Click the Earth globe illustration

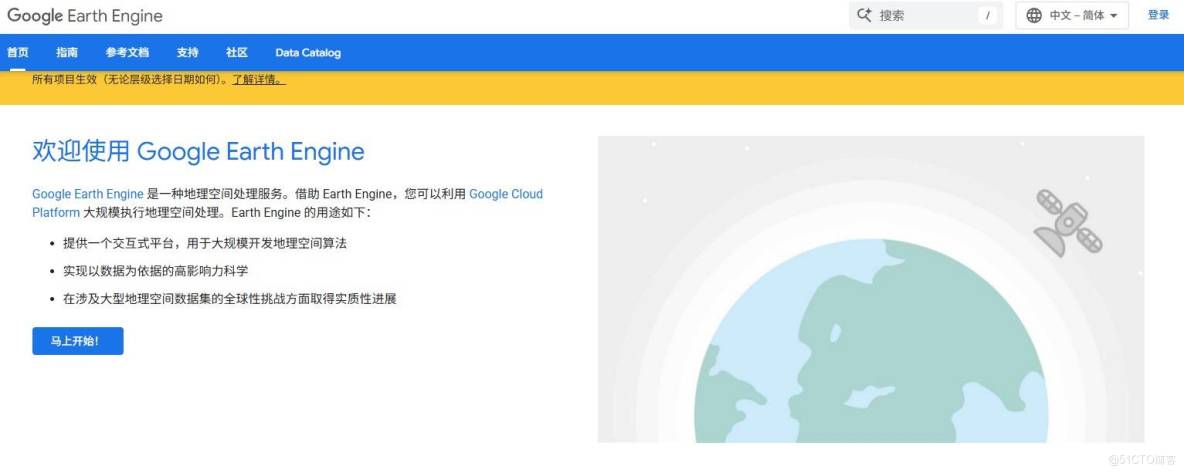[871, 340]
